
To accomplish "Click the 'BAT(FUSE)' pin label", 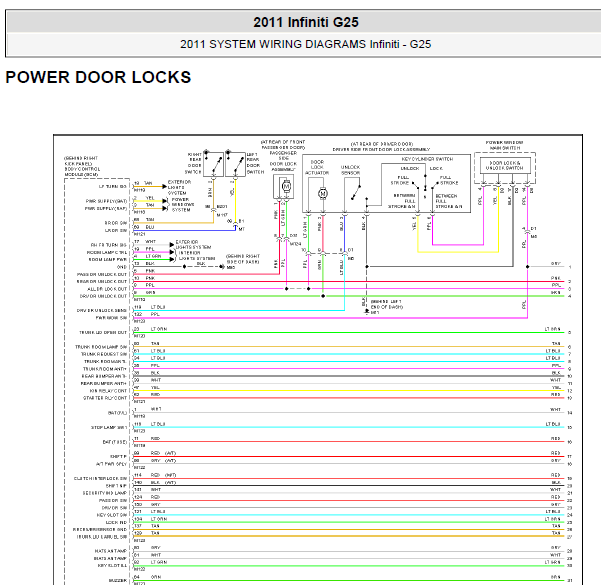I will tap(115, 442).
